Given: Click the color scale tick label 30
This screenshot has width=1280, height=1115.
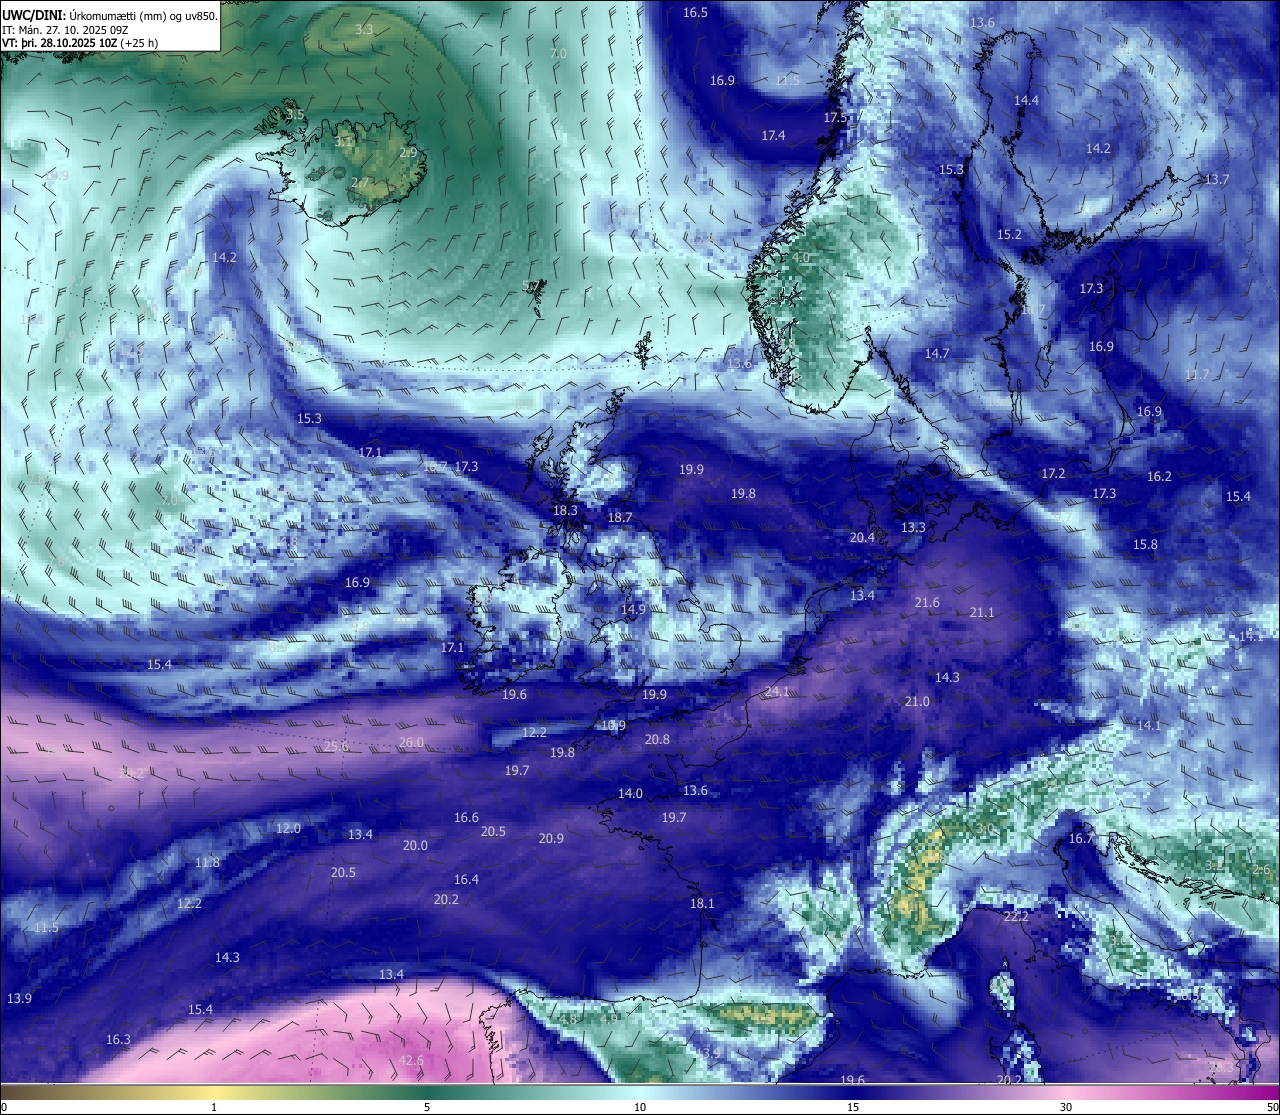Looking at the screenshot, I should [x=1066, y=1107].
